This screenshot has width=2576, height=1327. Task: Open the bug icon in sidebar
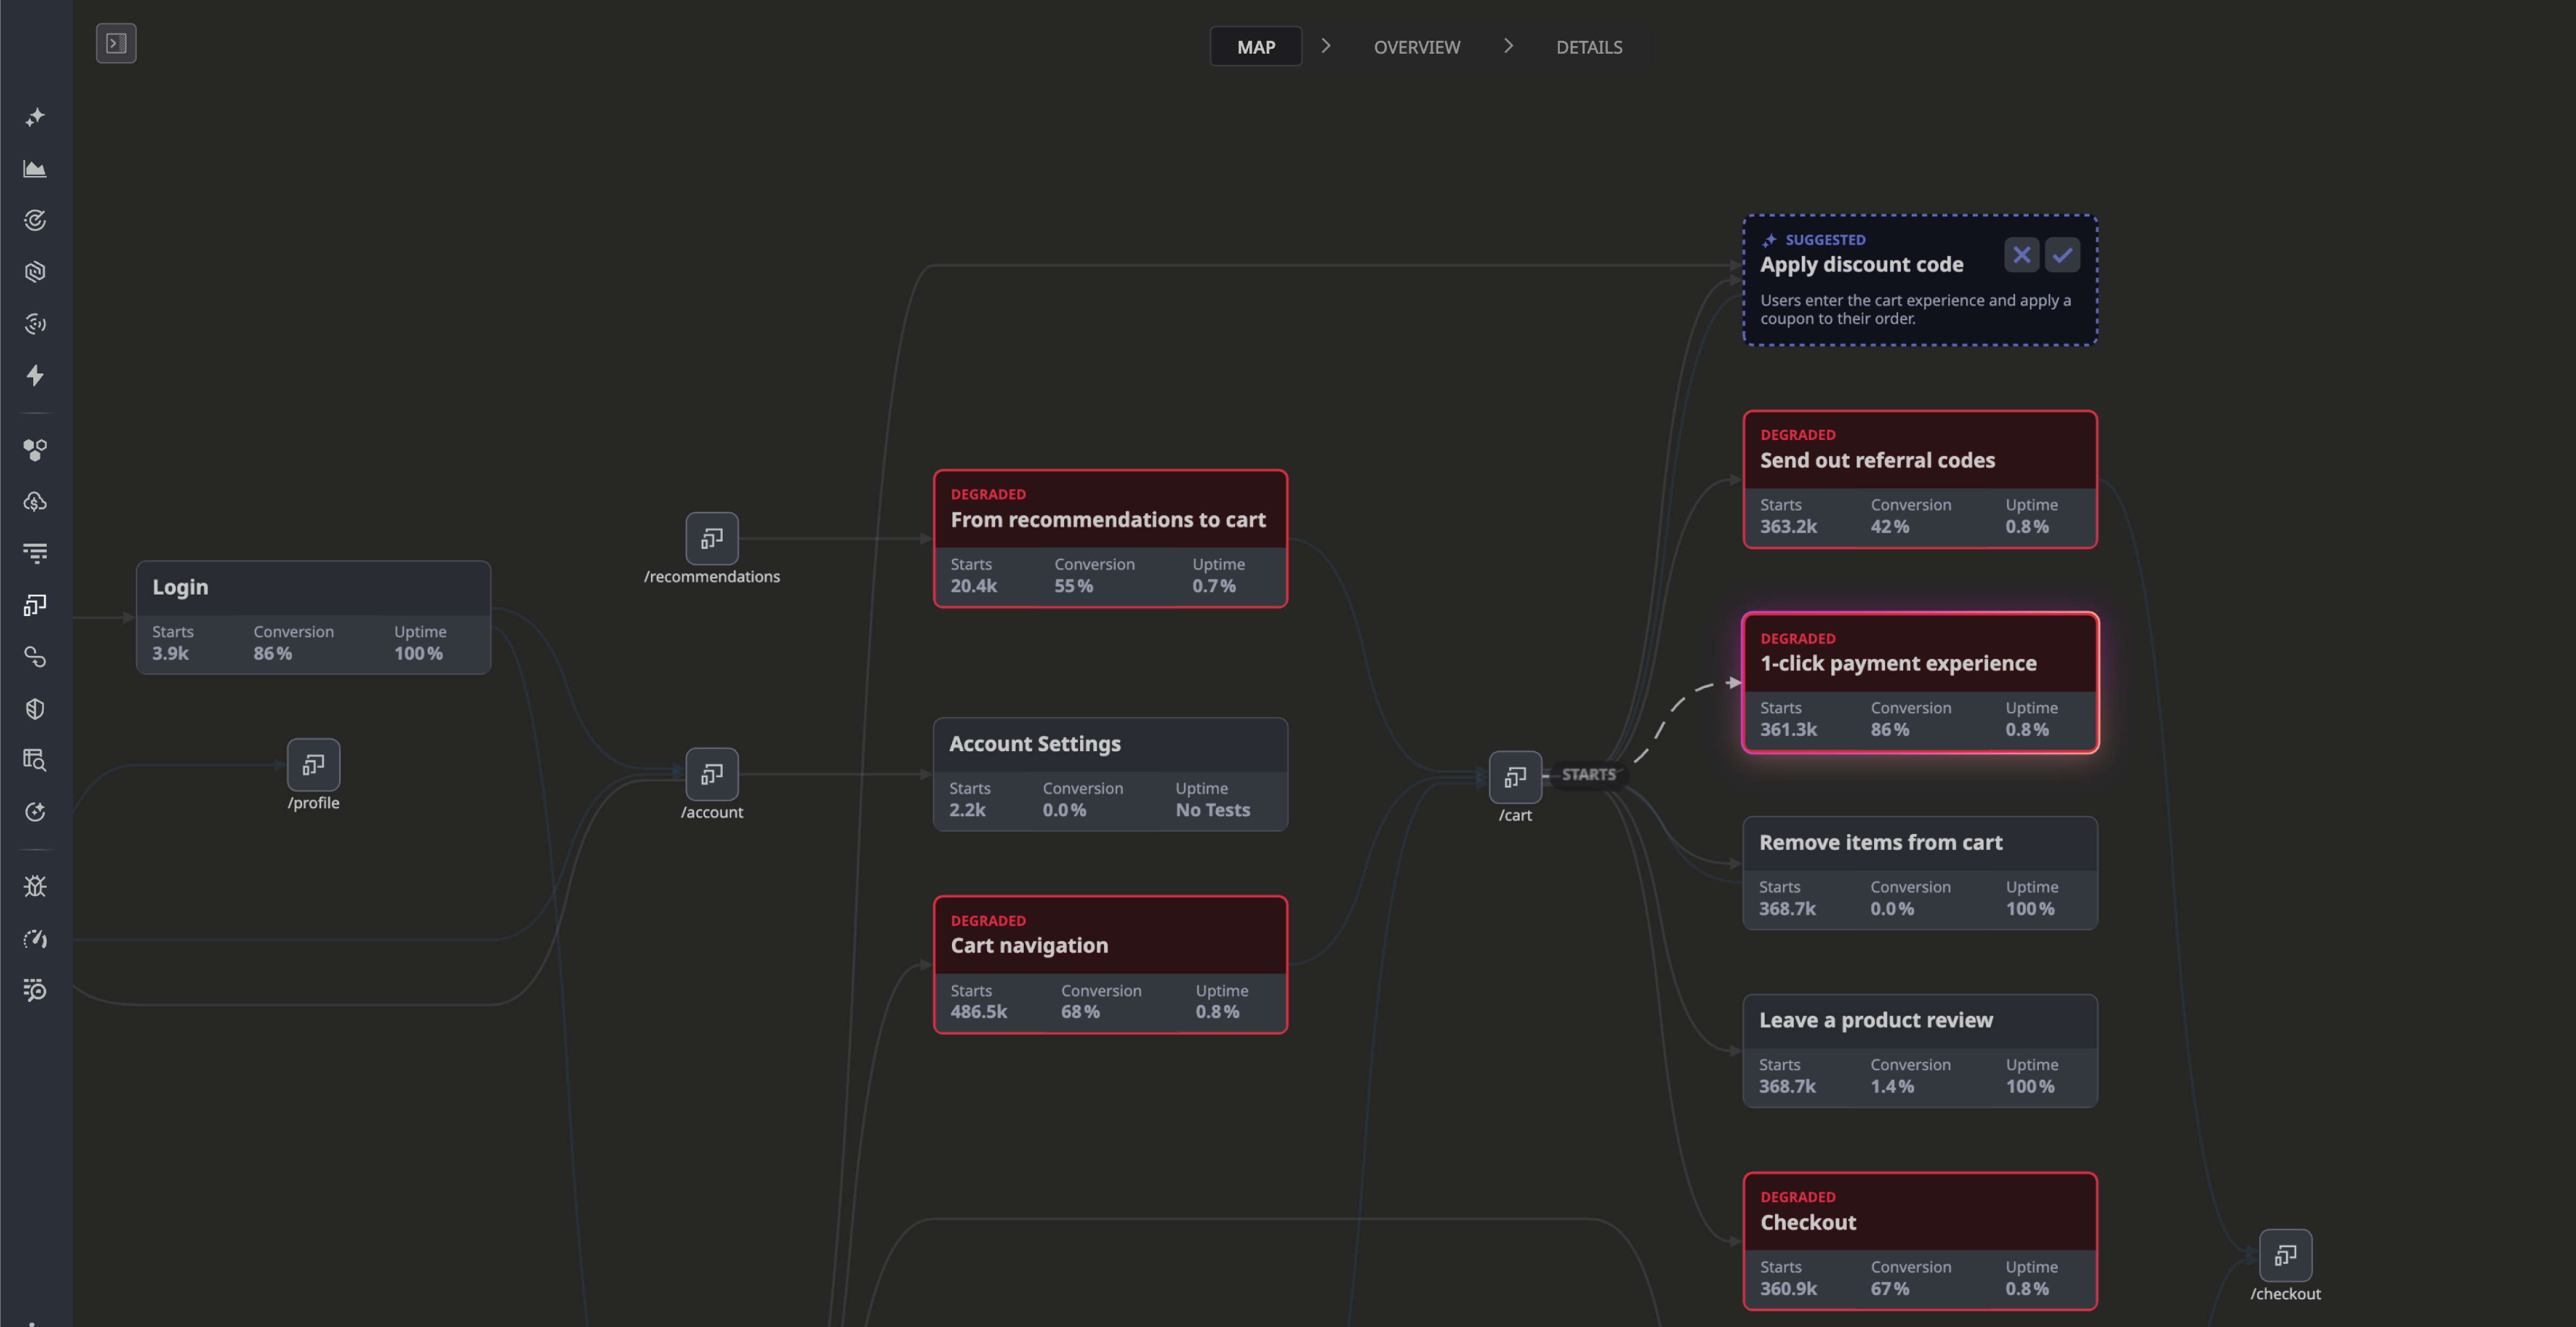pos(35,886)
